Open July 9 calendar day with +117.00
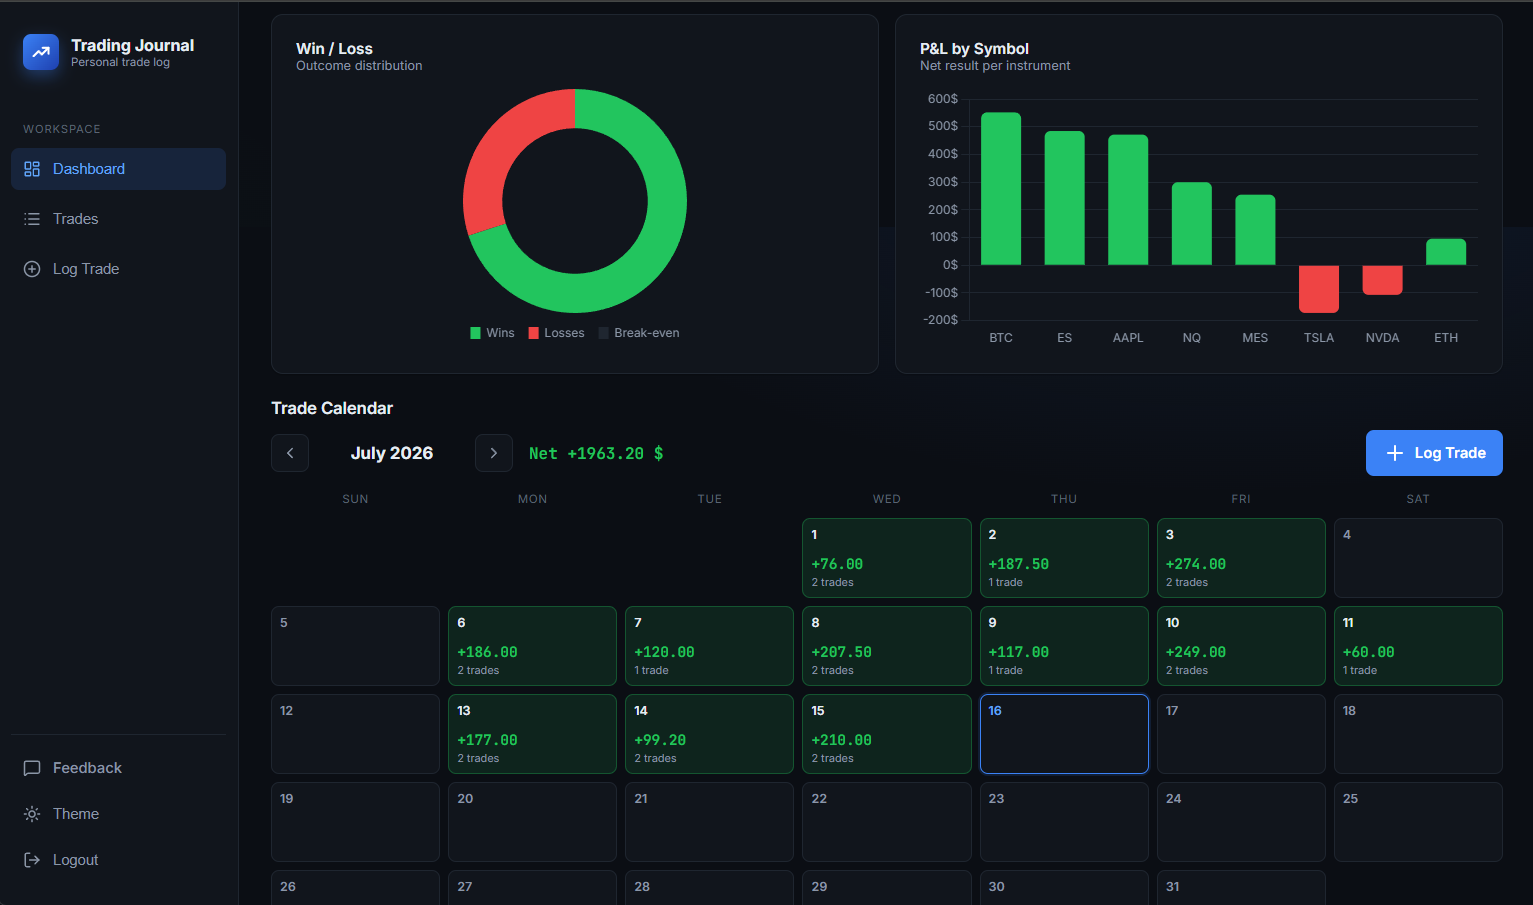 click(x=1064, y=646)
